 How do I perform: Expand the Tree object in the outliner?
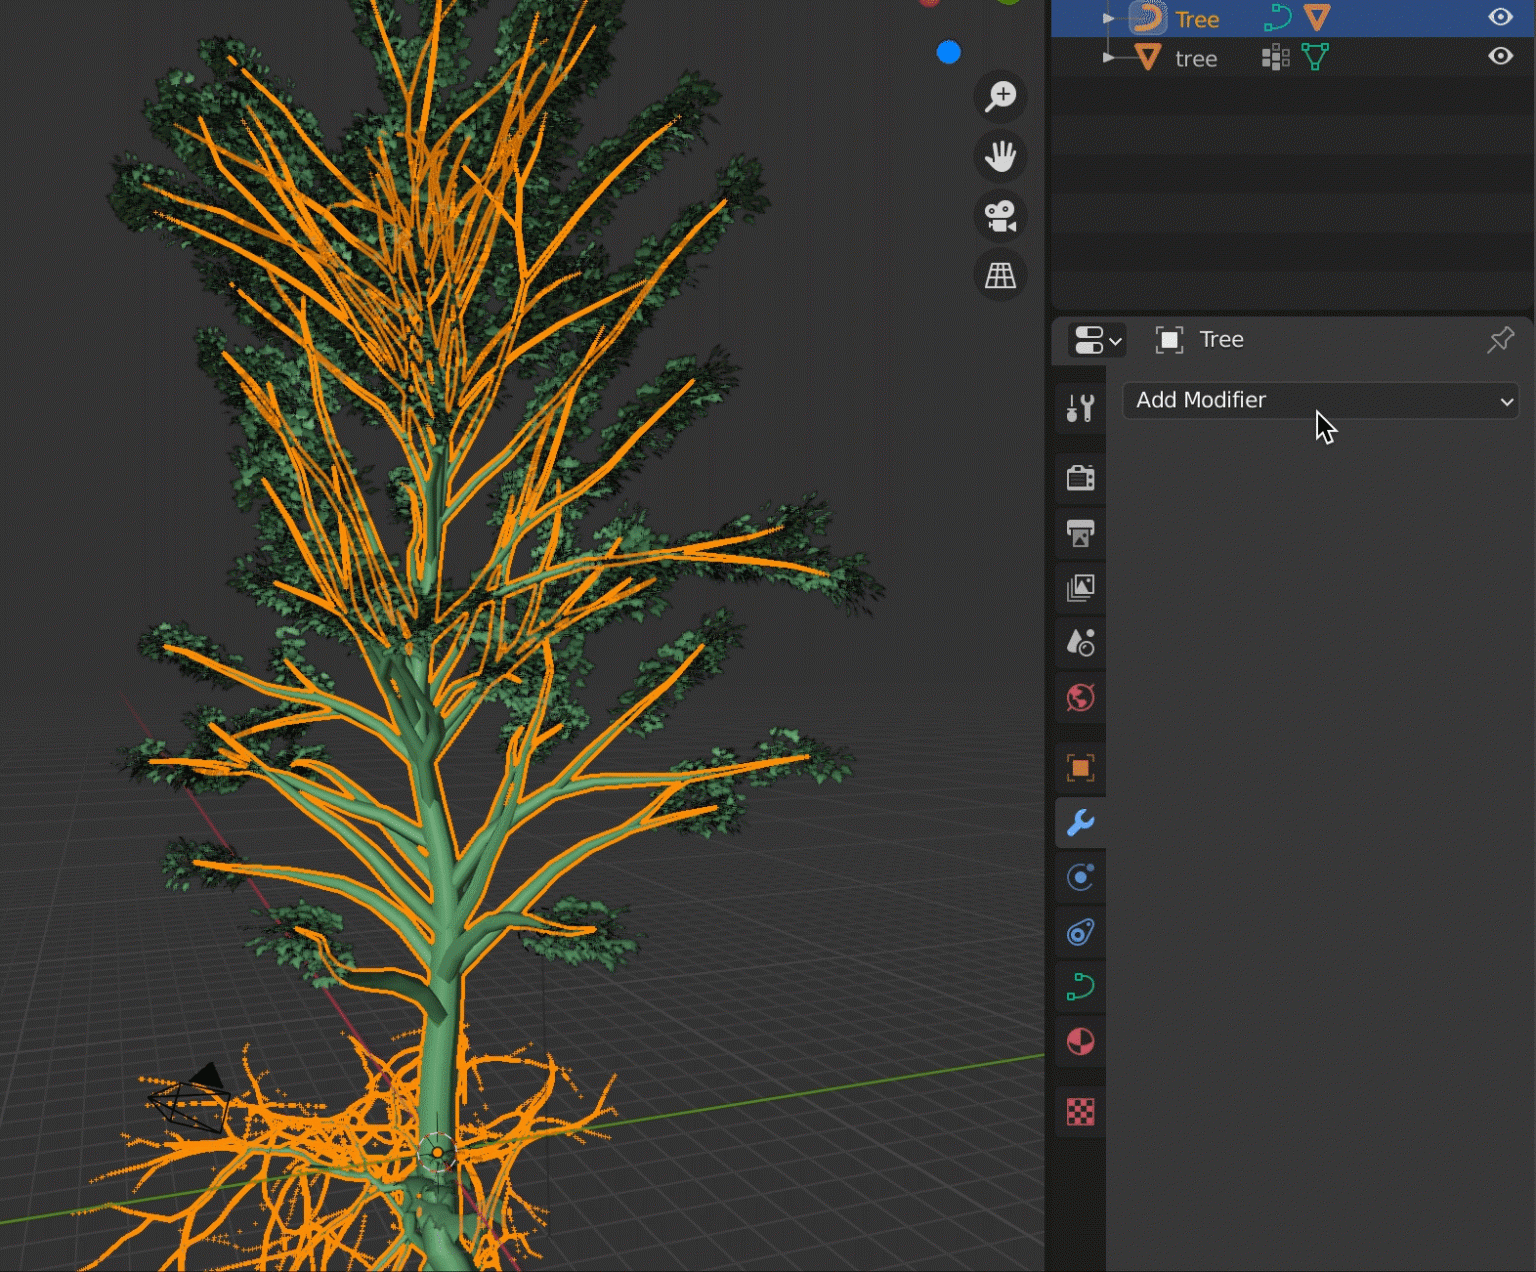(x=1107, y=17)
